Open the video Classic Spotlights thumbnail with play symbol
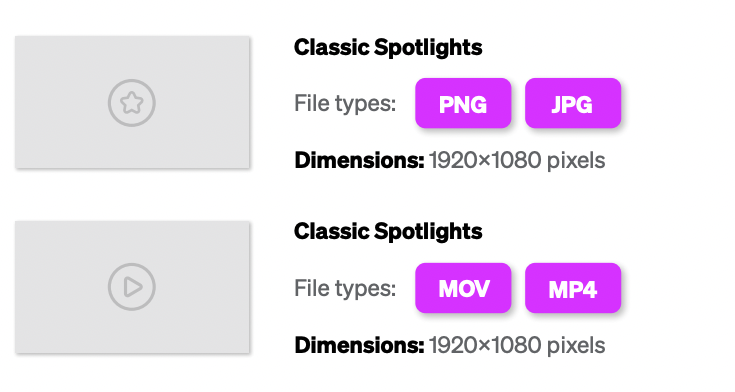 click(x=132, y=287)
